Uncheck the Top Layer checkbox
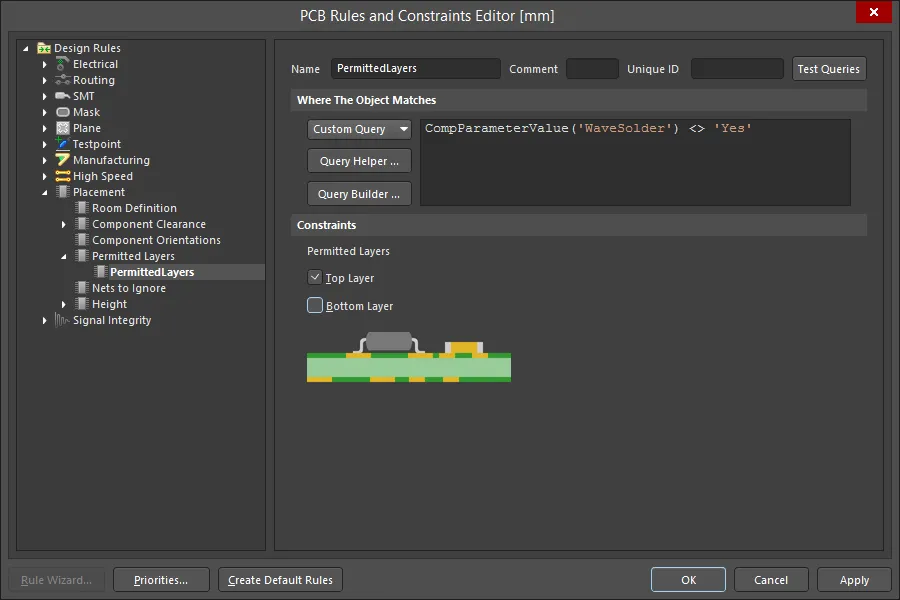Image resolution: width=900 pixels, height=600 pixels. [x=315, y=278]
